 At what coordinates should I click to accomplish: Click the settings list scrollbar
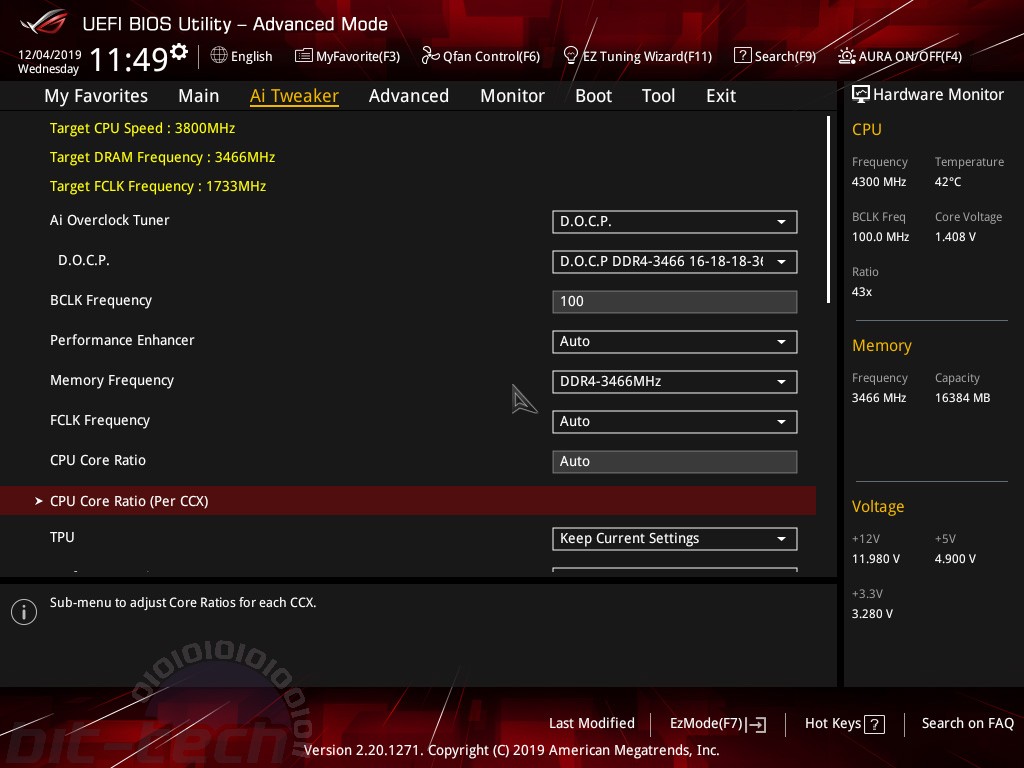(x=828, y=210)
